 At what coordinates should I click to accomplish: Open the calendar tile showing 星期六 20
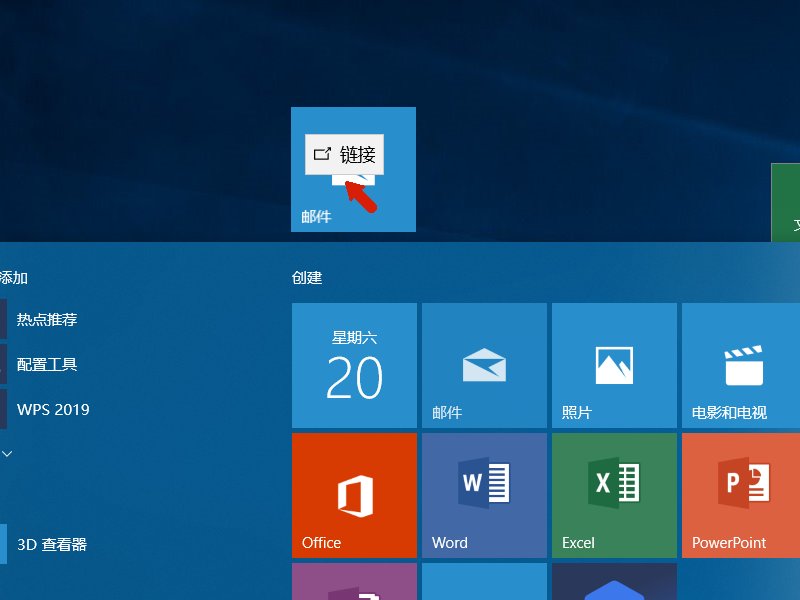tap(354, 365)
